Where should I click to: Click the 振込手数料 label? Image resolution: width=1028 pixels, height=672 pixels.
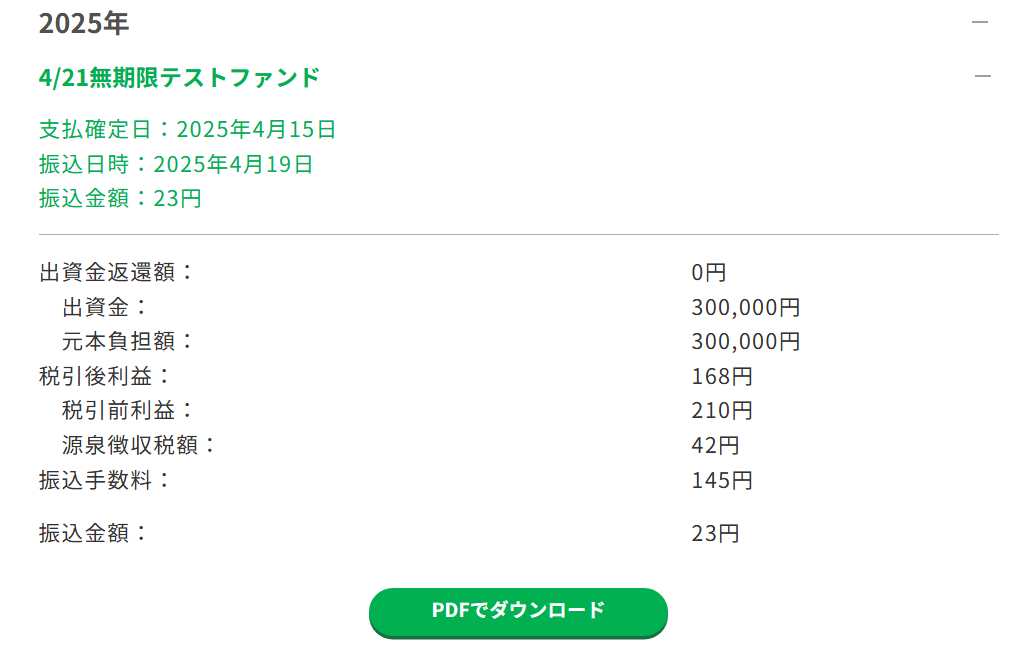(x=105, y=480)
